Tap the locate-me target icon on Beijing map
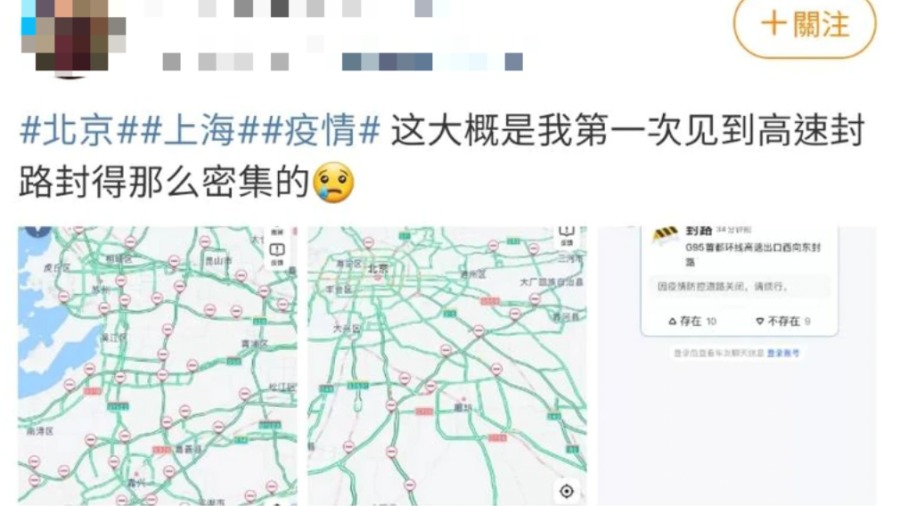The height and width of the screenshot is (506, 900). (x=567, y=491)
